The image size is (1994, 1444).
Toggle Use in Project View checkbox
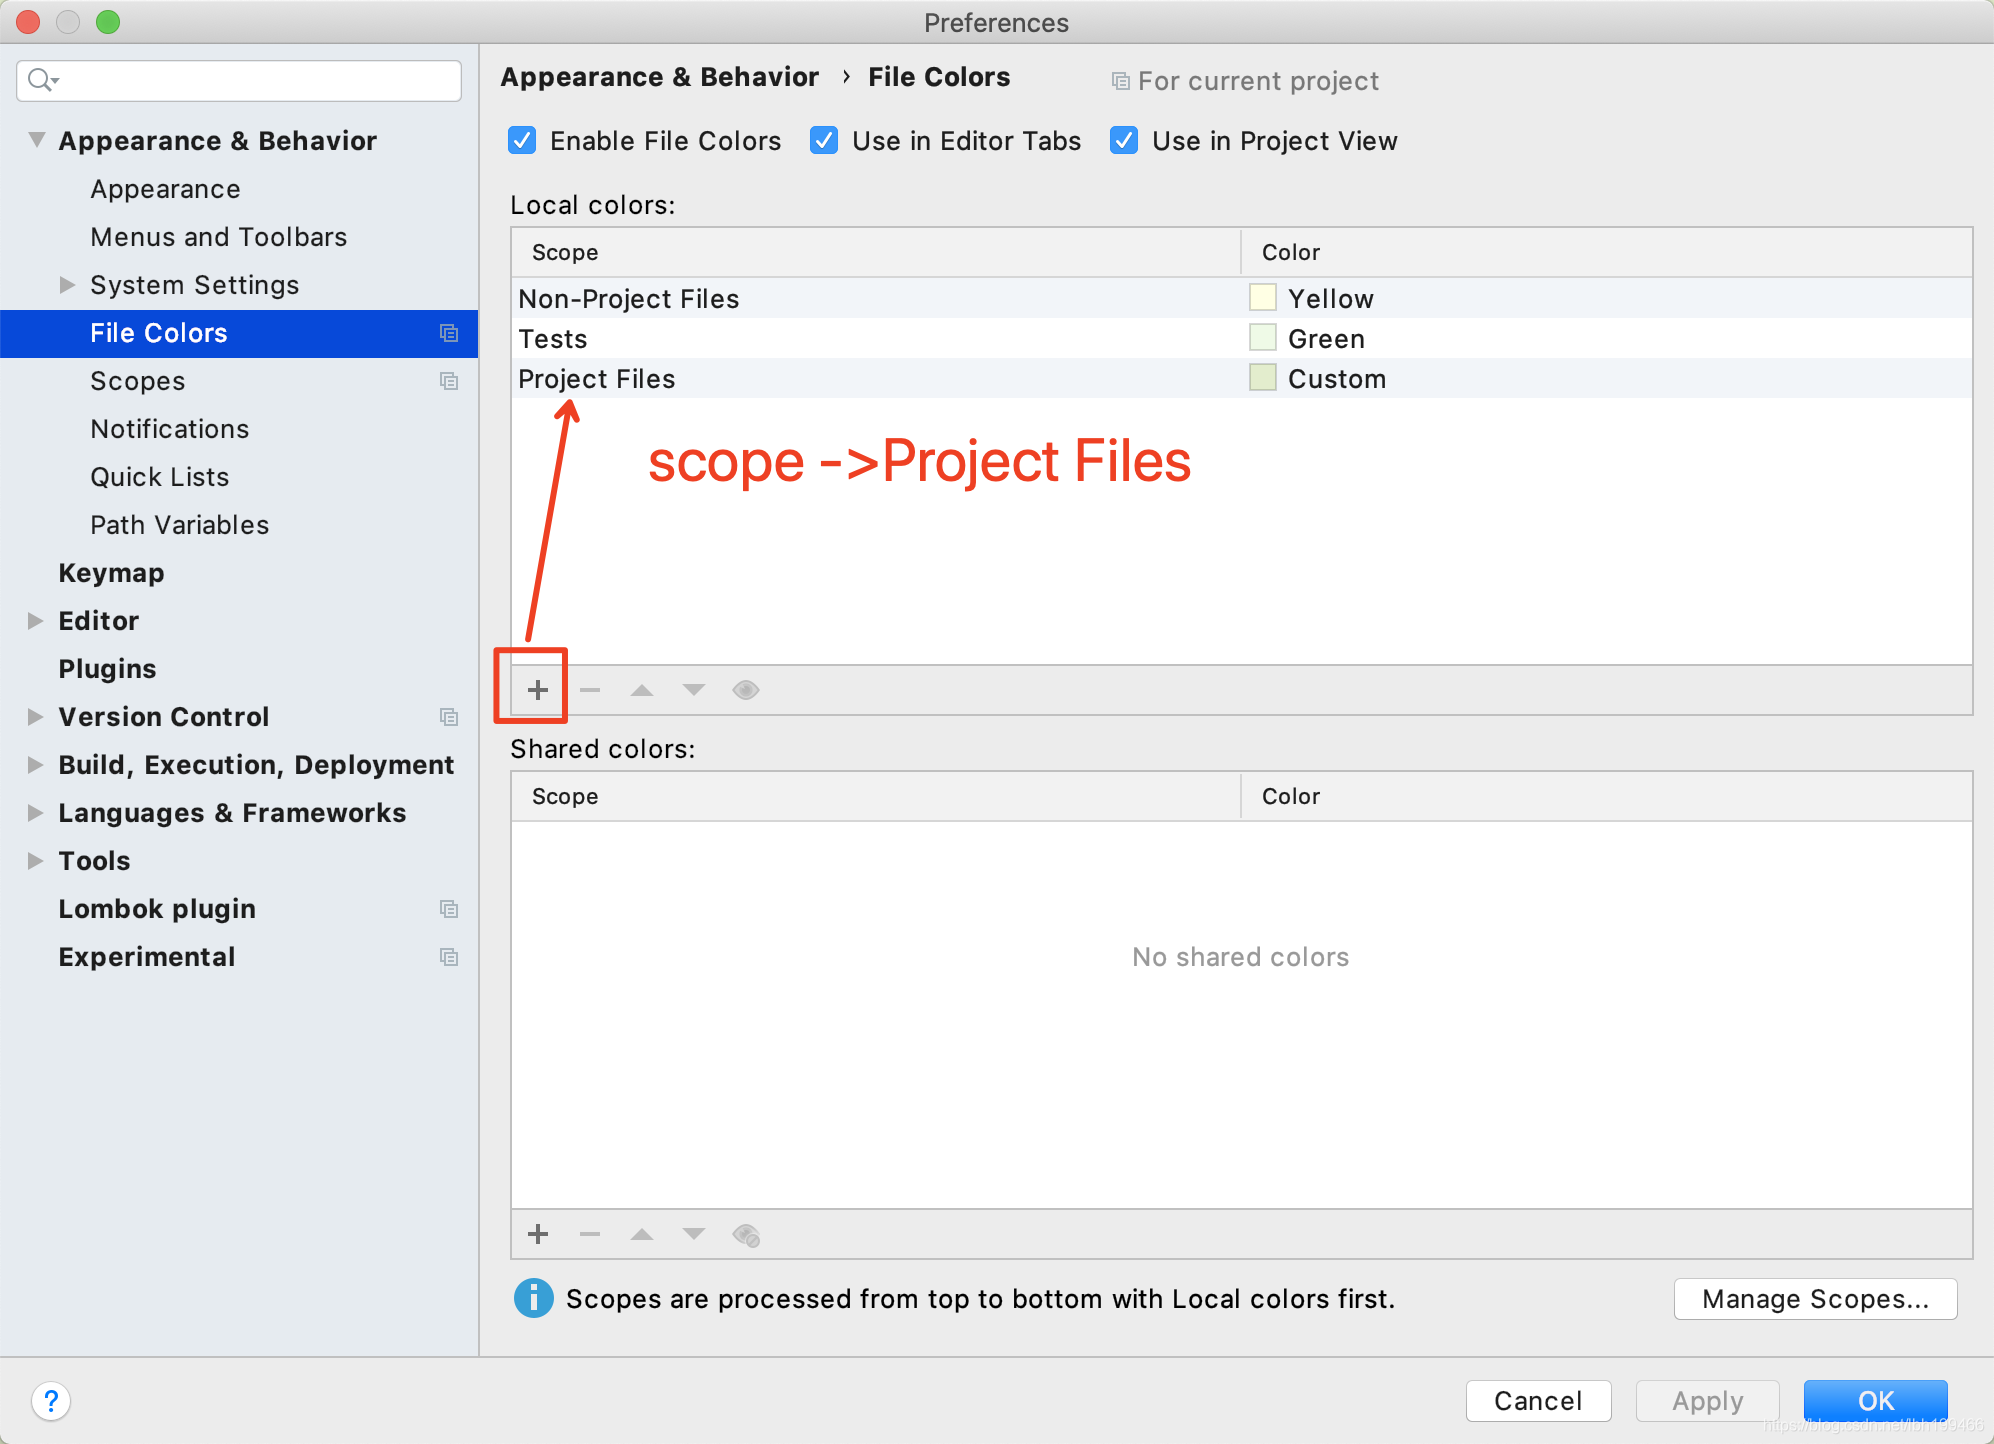[x=1119, y=141]
